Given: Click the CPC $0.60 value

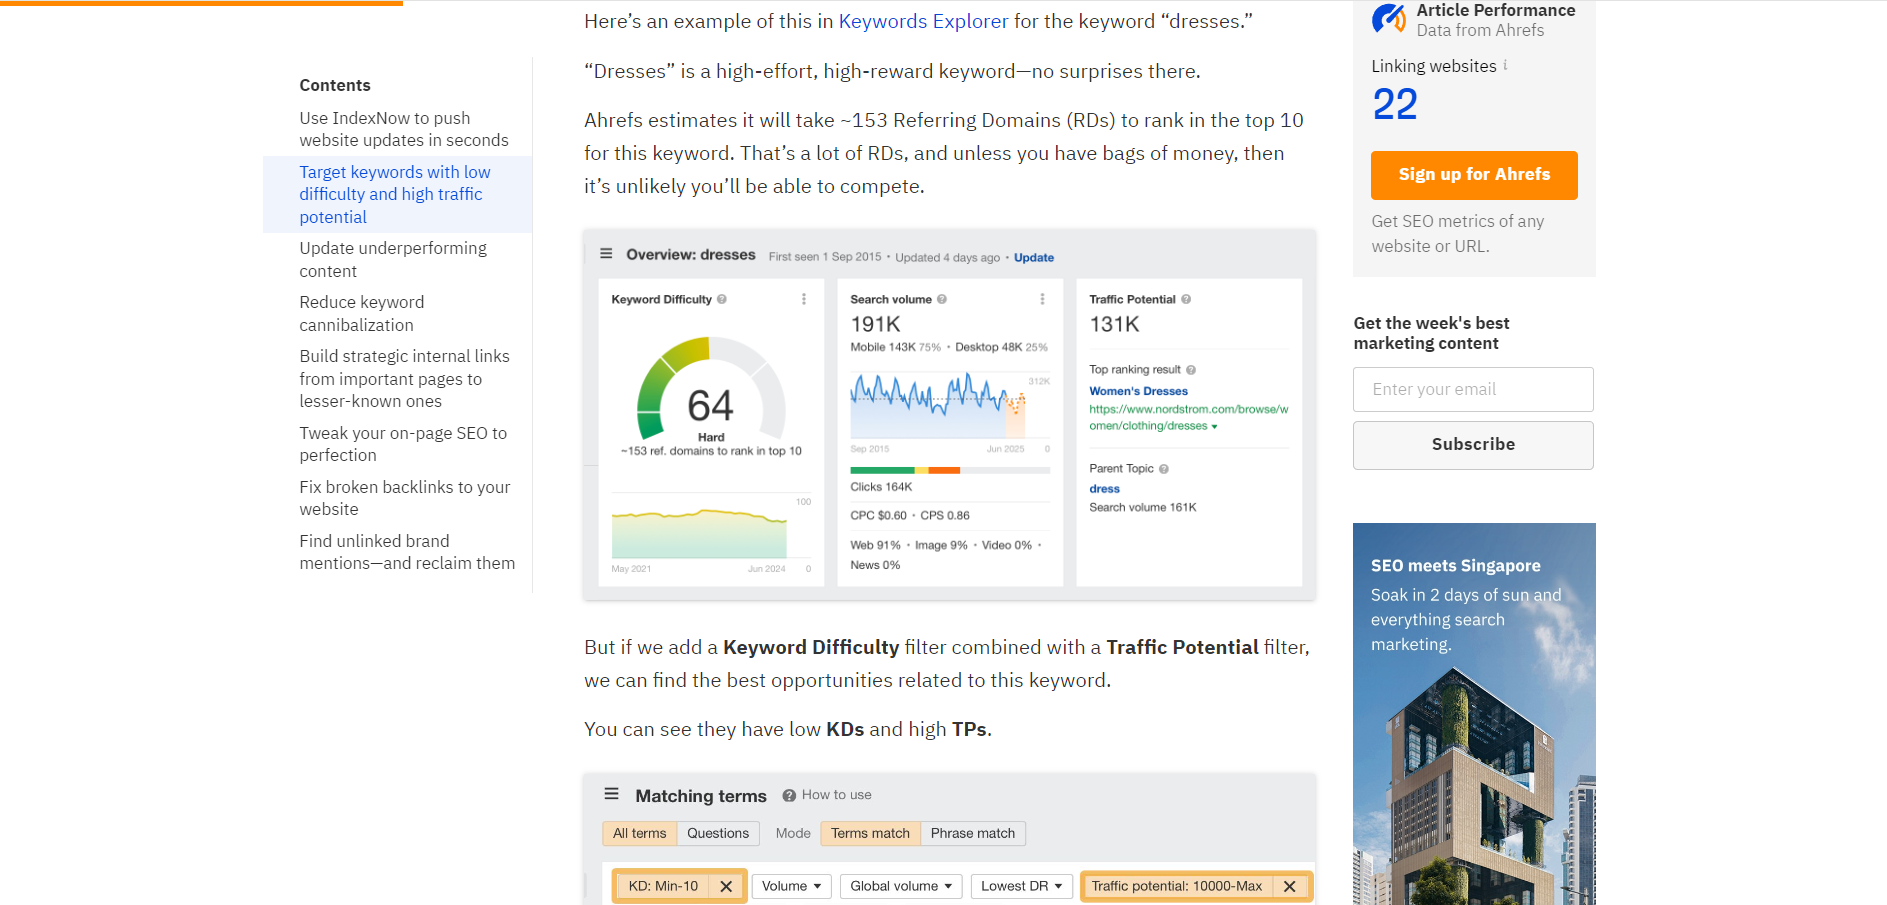Looking at the screenshot, I should coord(878,516).
